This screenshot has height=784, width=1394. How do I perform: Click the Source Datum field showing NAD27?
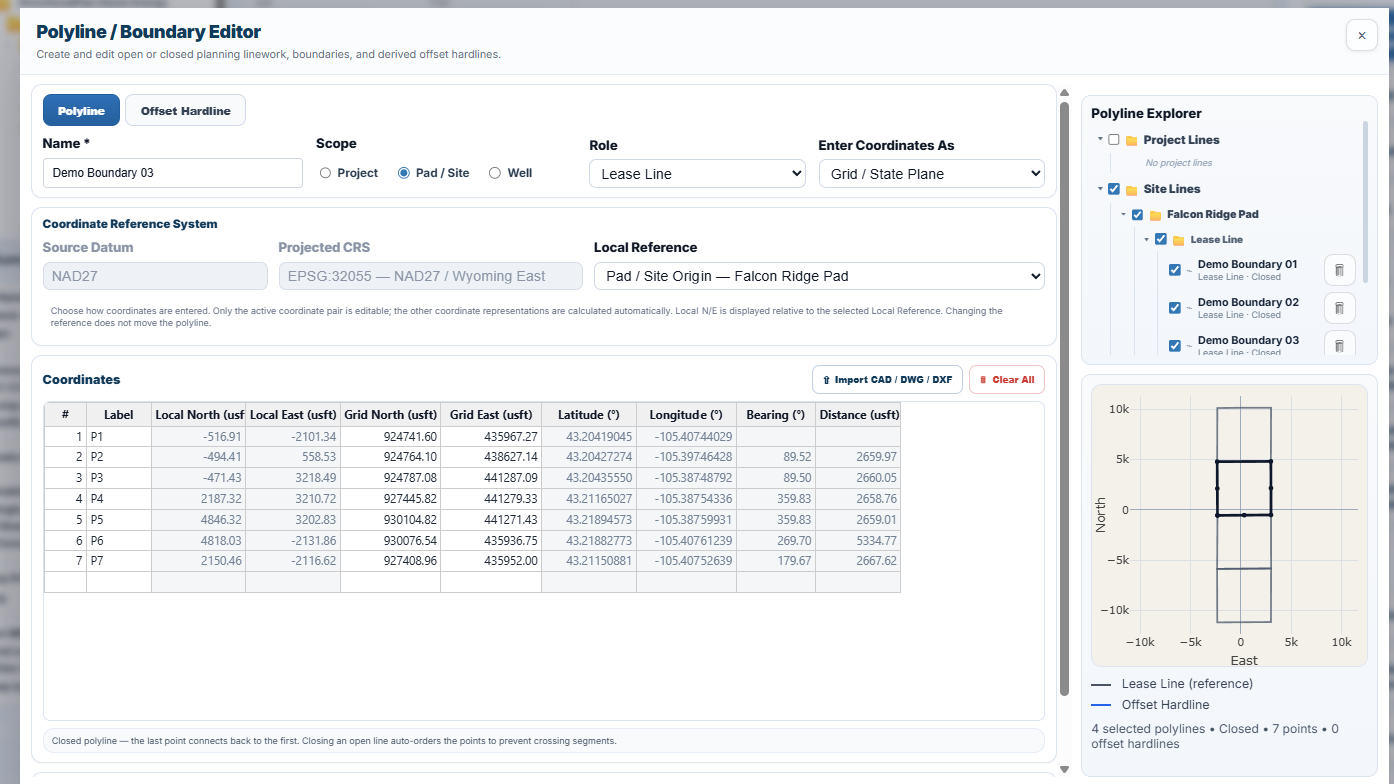pos(155,276)
